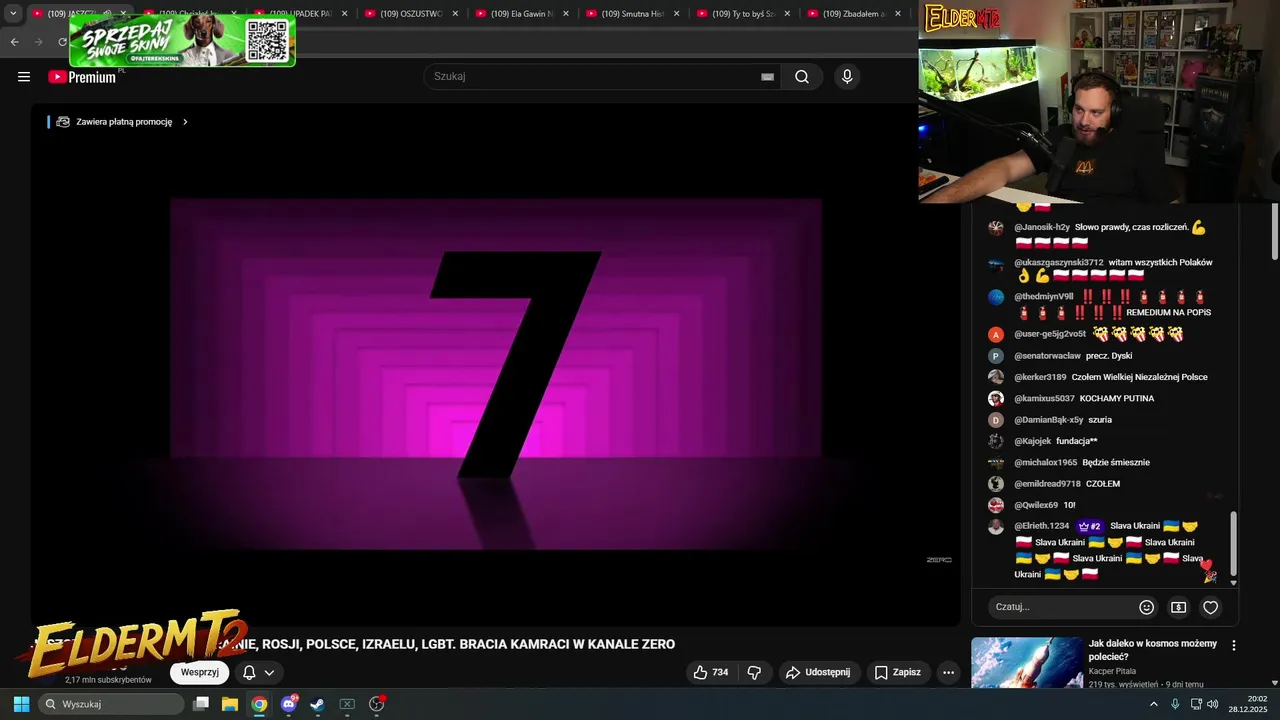The image size is (1280, 720).
Task: Click chat message 'Czołem Wielkiej Niezależnej Polsce'
Action: coord(1139,377)
